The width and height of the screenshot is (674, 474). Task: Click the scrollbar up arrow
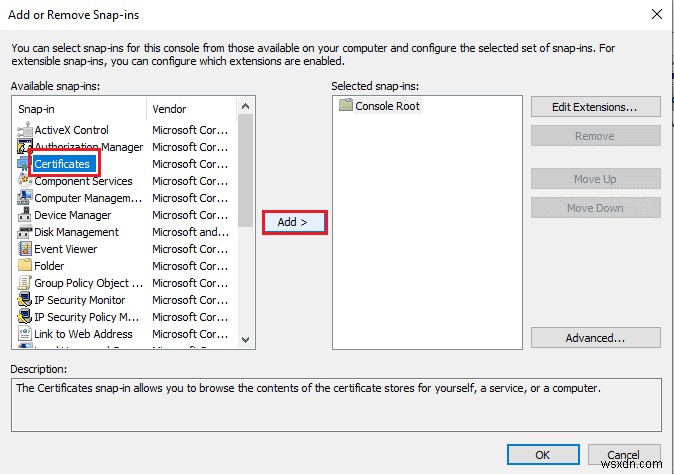click(245, 106)
